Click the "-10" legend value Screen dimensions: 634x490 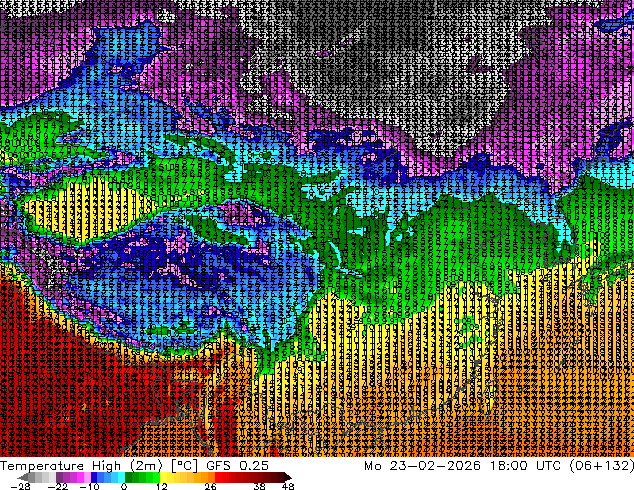(89, 486)
